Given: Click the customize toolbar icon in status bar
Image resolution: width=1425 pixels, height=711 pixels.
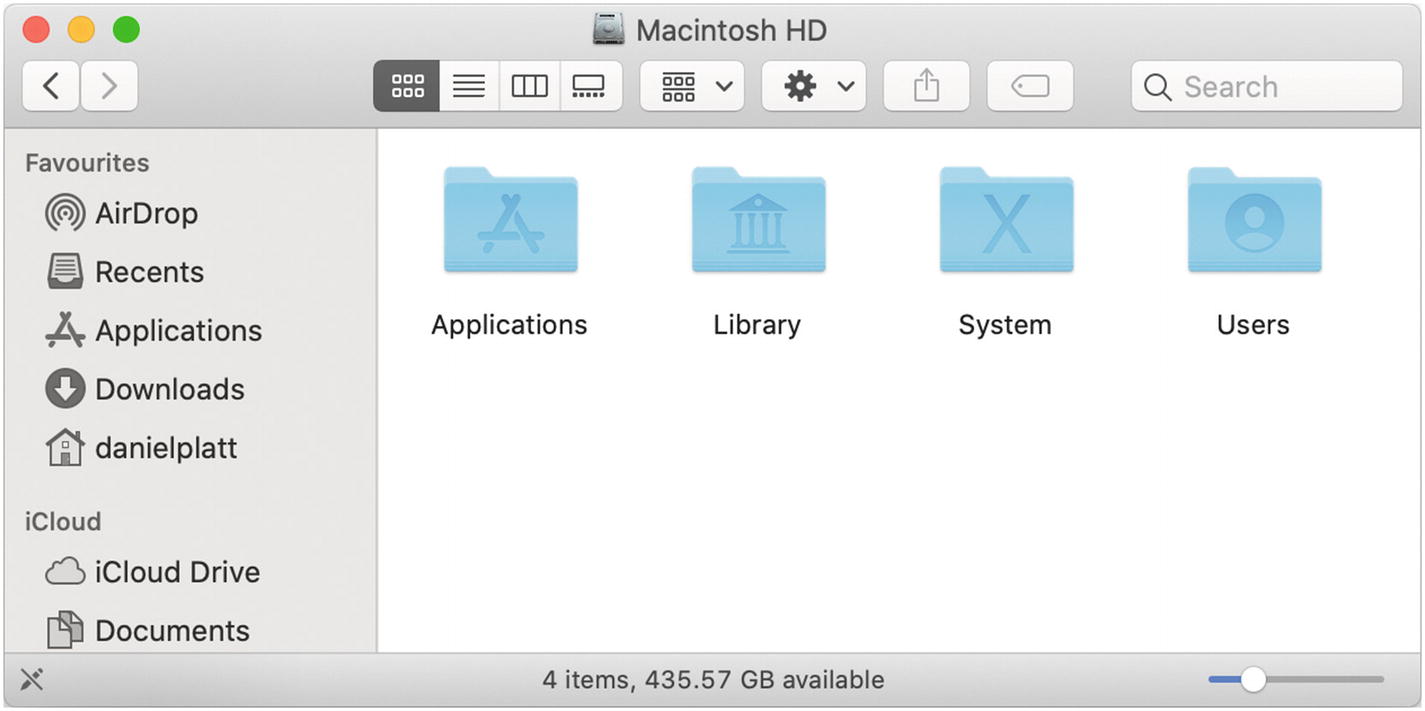Looking at the screenshot, I should 32,680.
